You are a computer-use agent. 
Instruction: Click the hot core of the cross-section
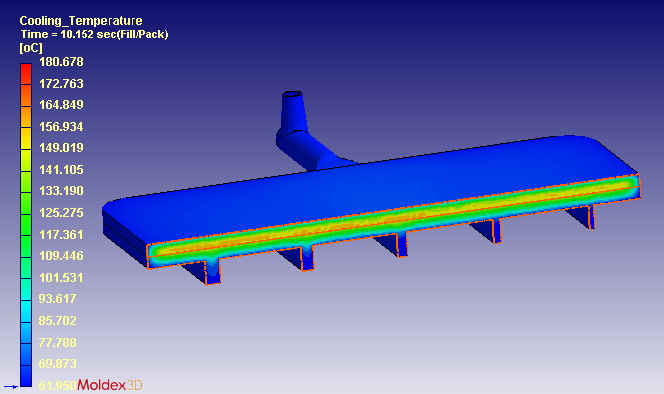[x=394, y=217]
